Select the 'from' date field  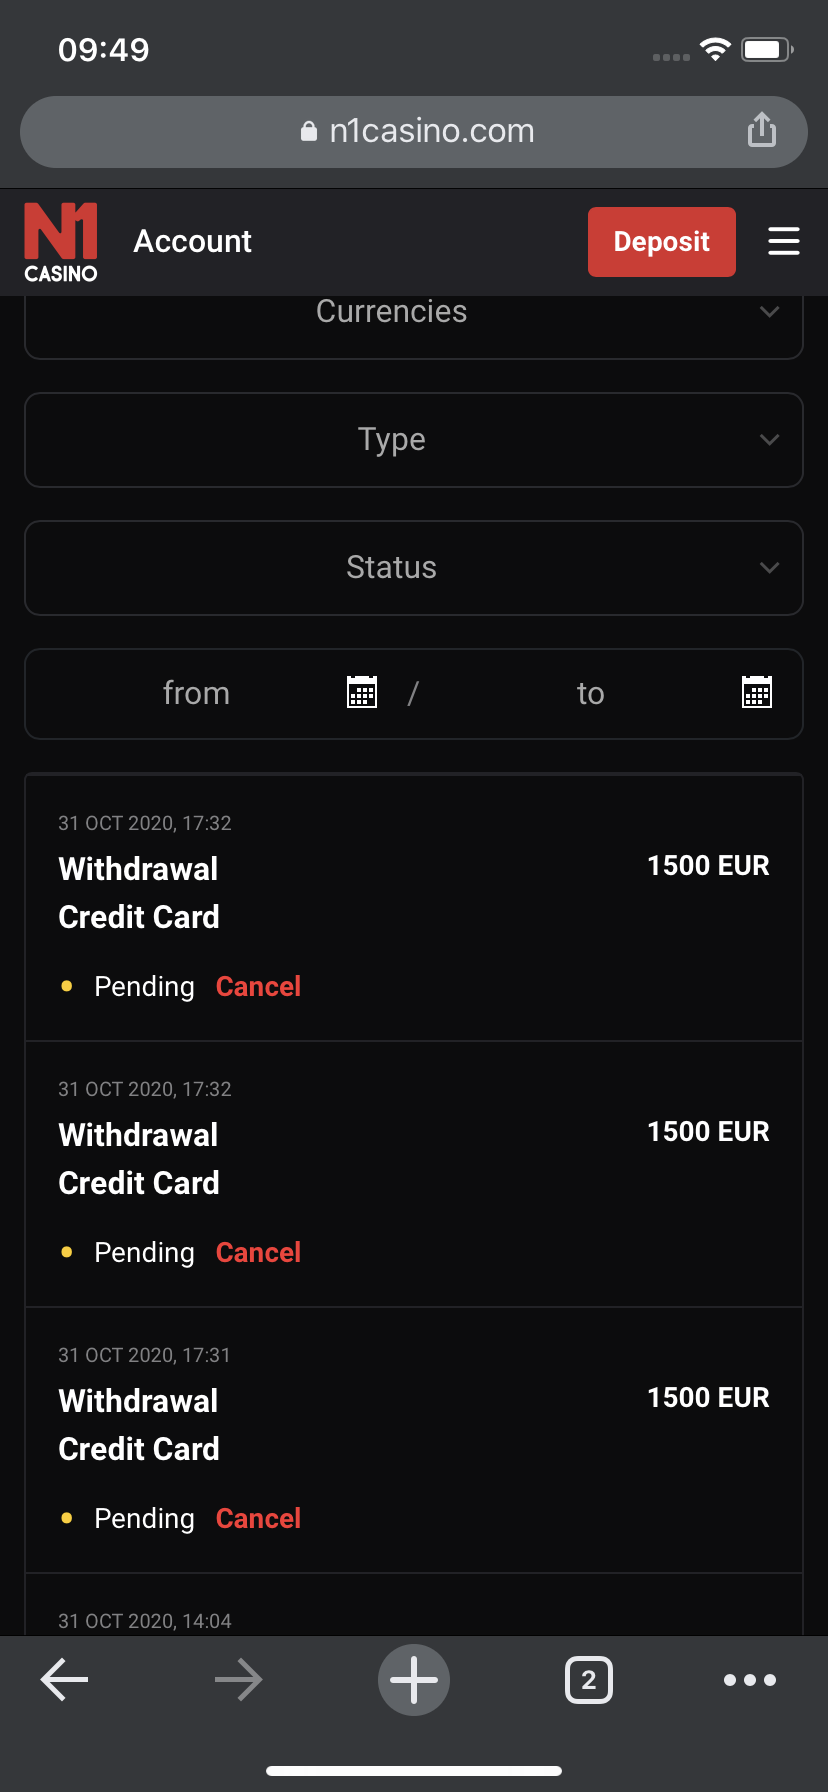tap(197, 693)
